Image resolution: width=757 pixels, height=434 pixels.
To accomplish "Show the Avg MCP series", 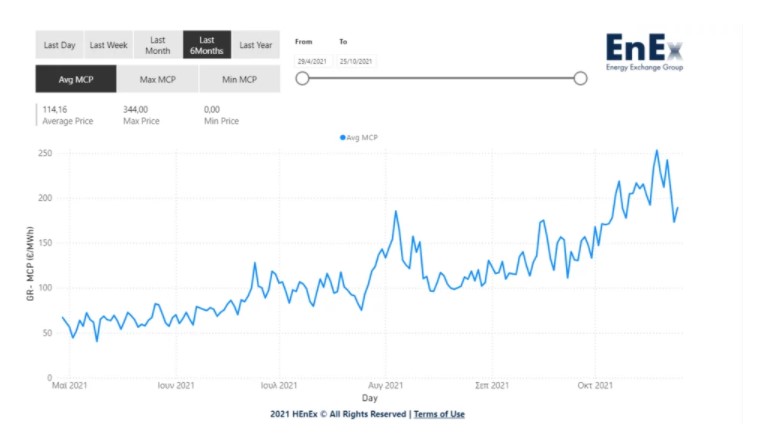I will click(x=76, y=79).
